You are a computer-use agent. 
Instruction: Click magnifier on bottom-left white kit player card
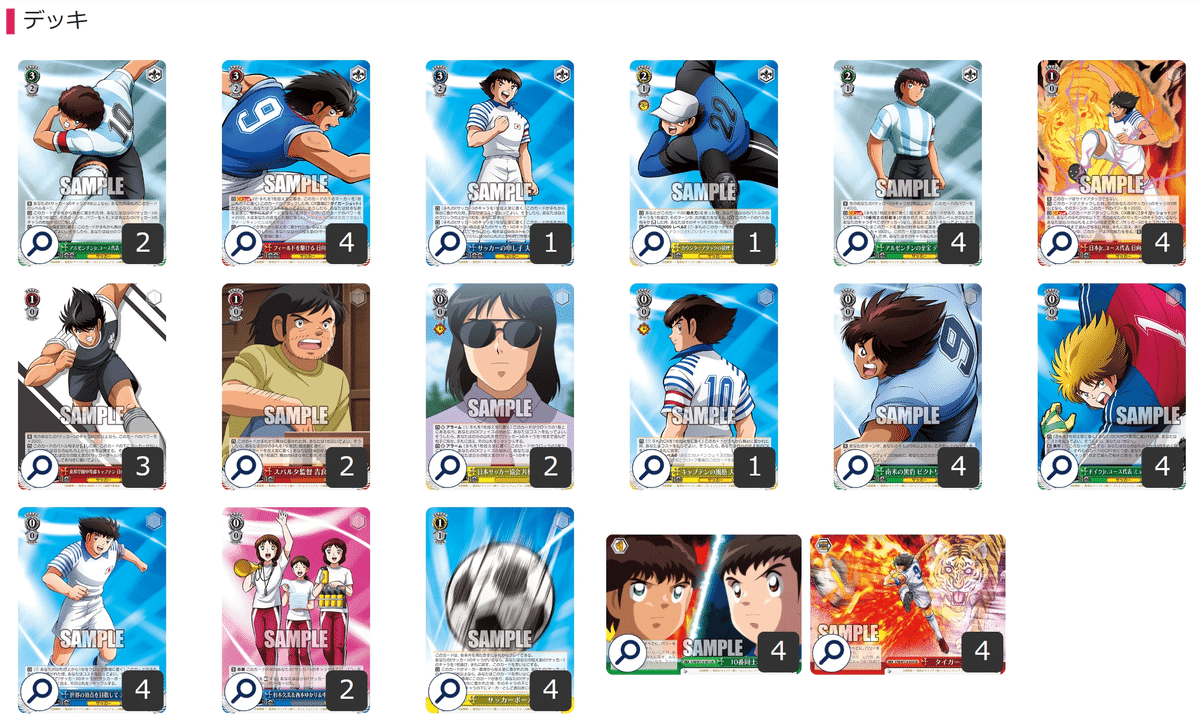click(40, 690)
